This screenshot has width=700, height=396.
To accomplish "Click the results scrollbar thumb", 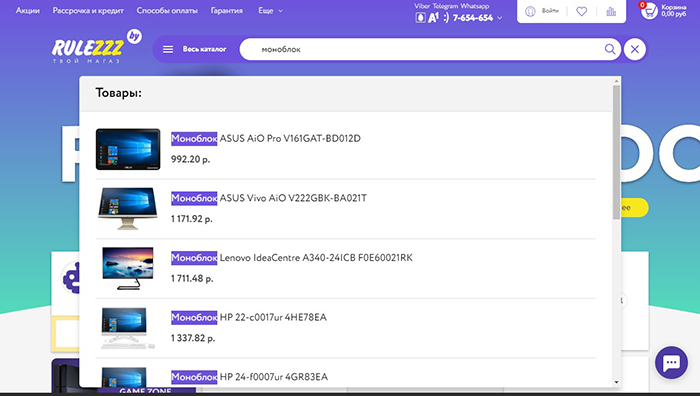I will pyautogui.click(x=617, y=152).
